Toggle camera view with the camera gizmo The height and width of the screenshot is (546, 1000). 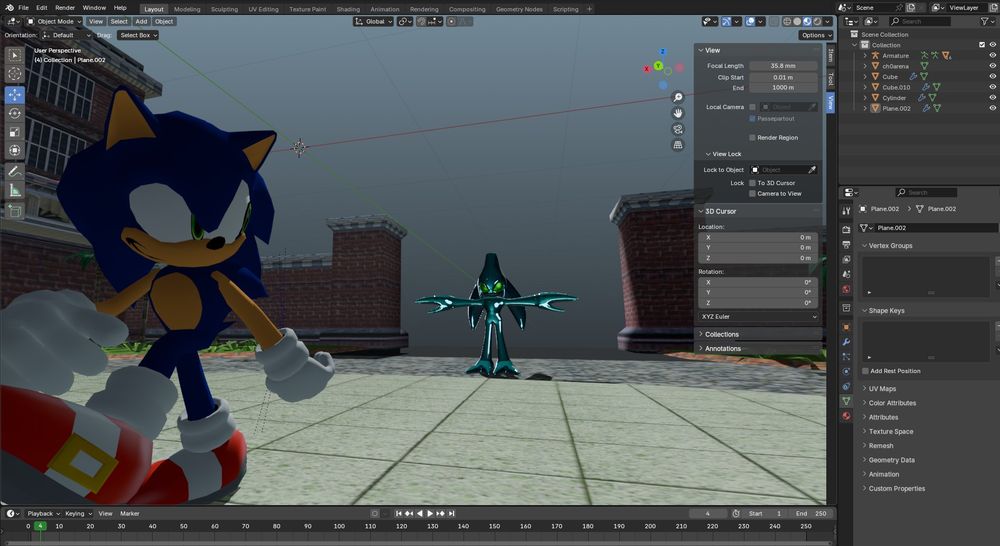click(x=678, y=129)
